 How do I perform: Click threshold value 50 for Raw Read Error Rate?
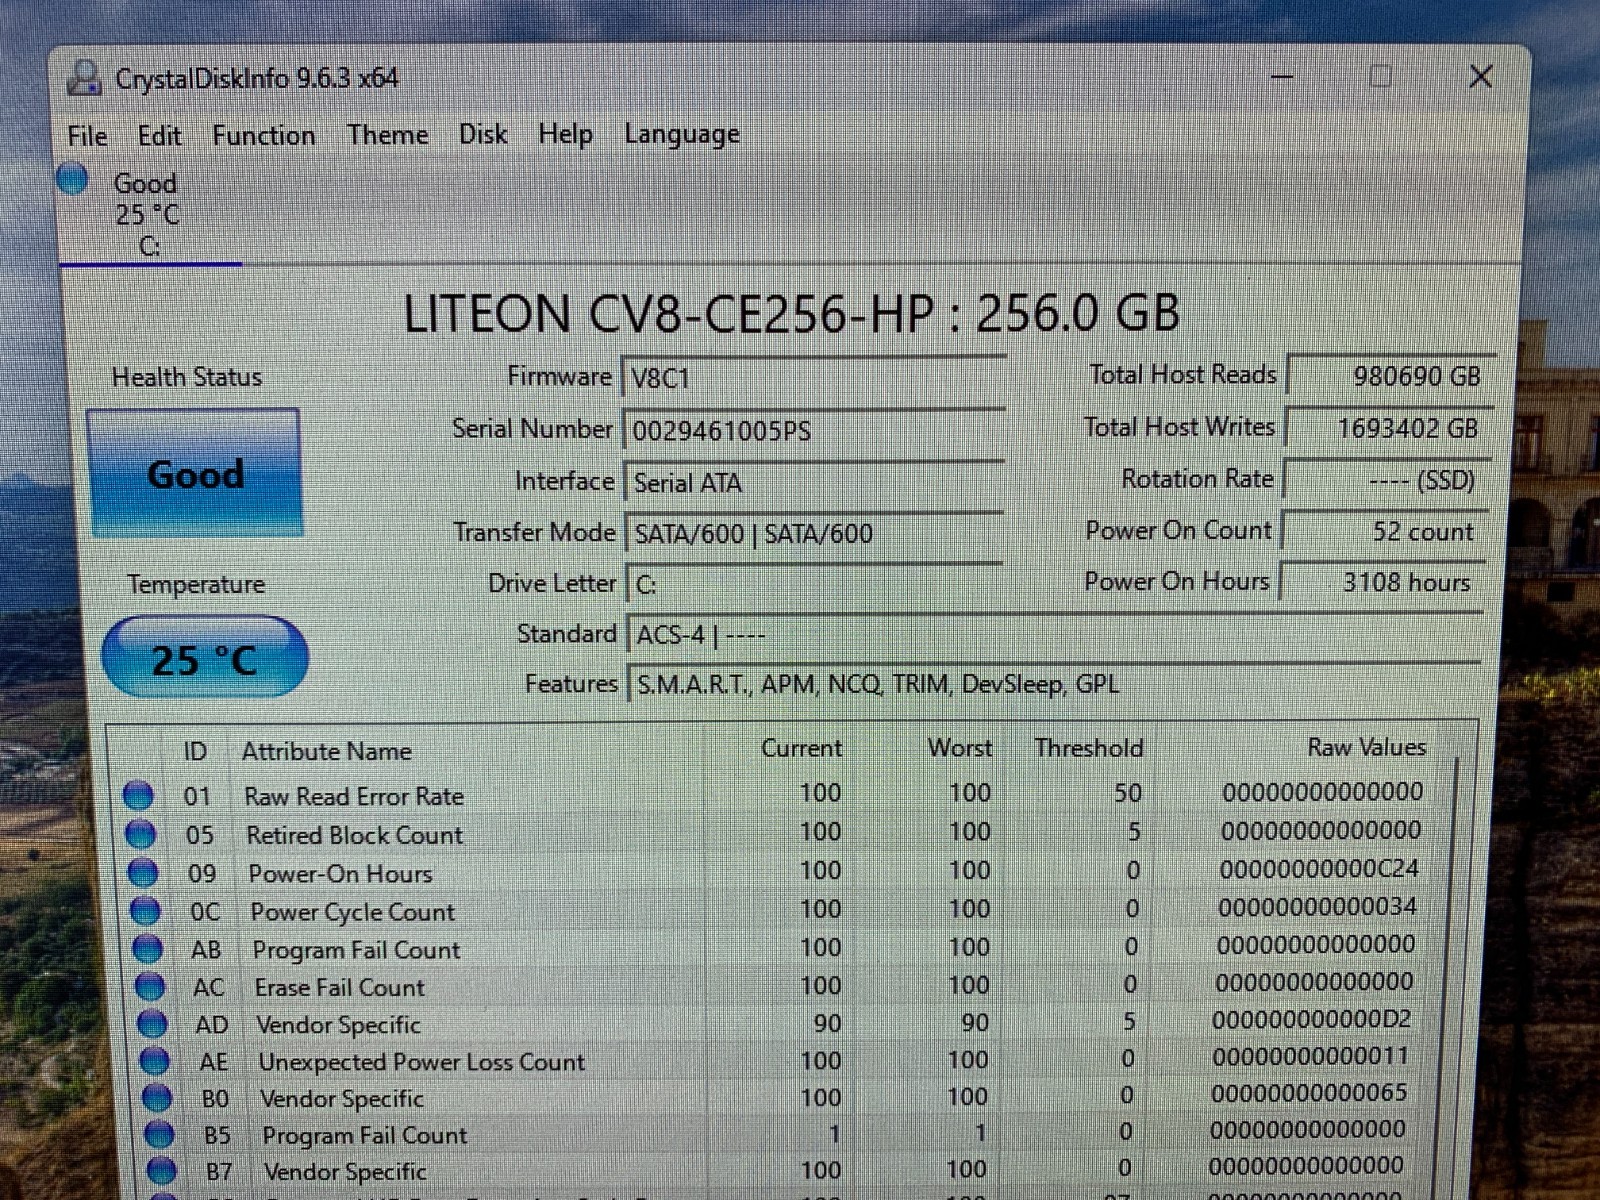pyautogui.click(x=1128, y=793)
